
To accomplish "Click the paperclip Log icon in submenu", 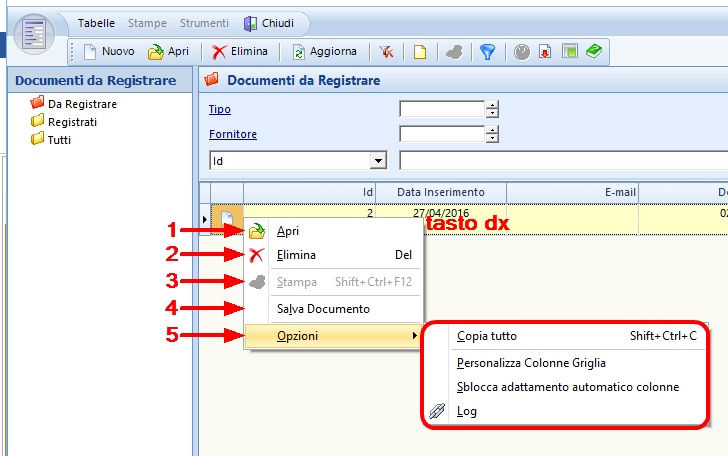I will pos(437,411).
